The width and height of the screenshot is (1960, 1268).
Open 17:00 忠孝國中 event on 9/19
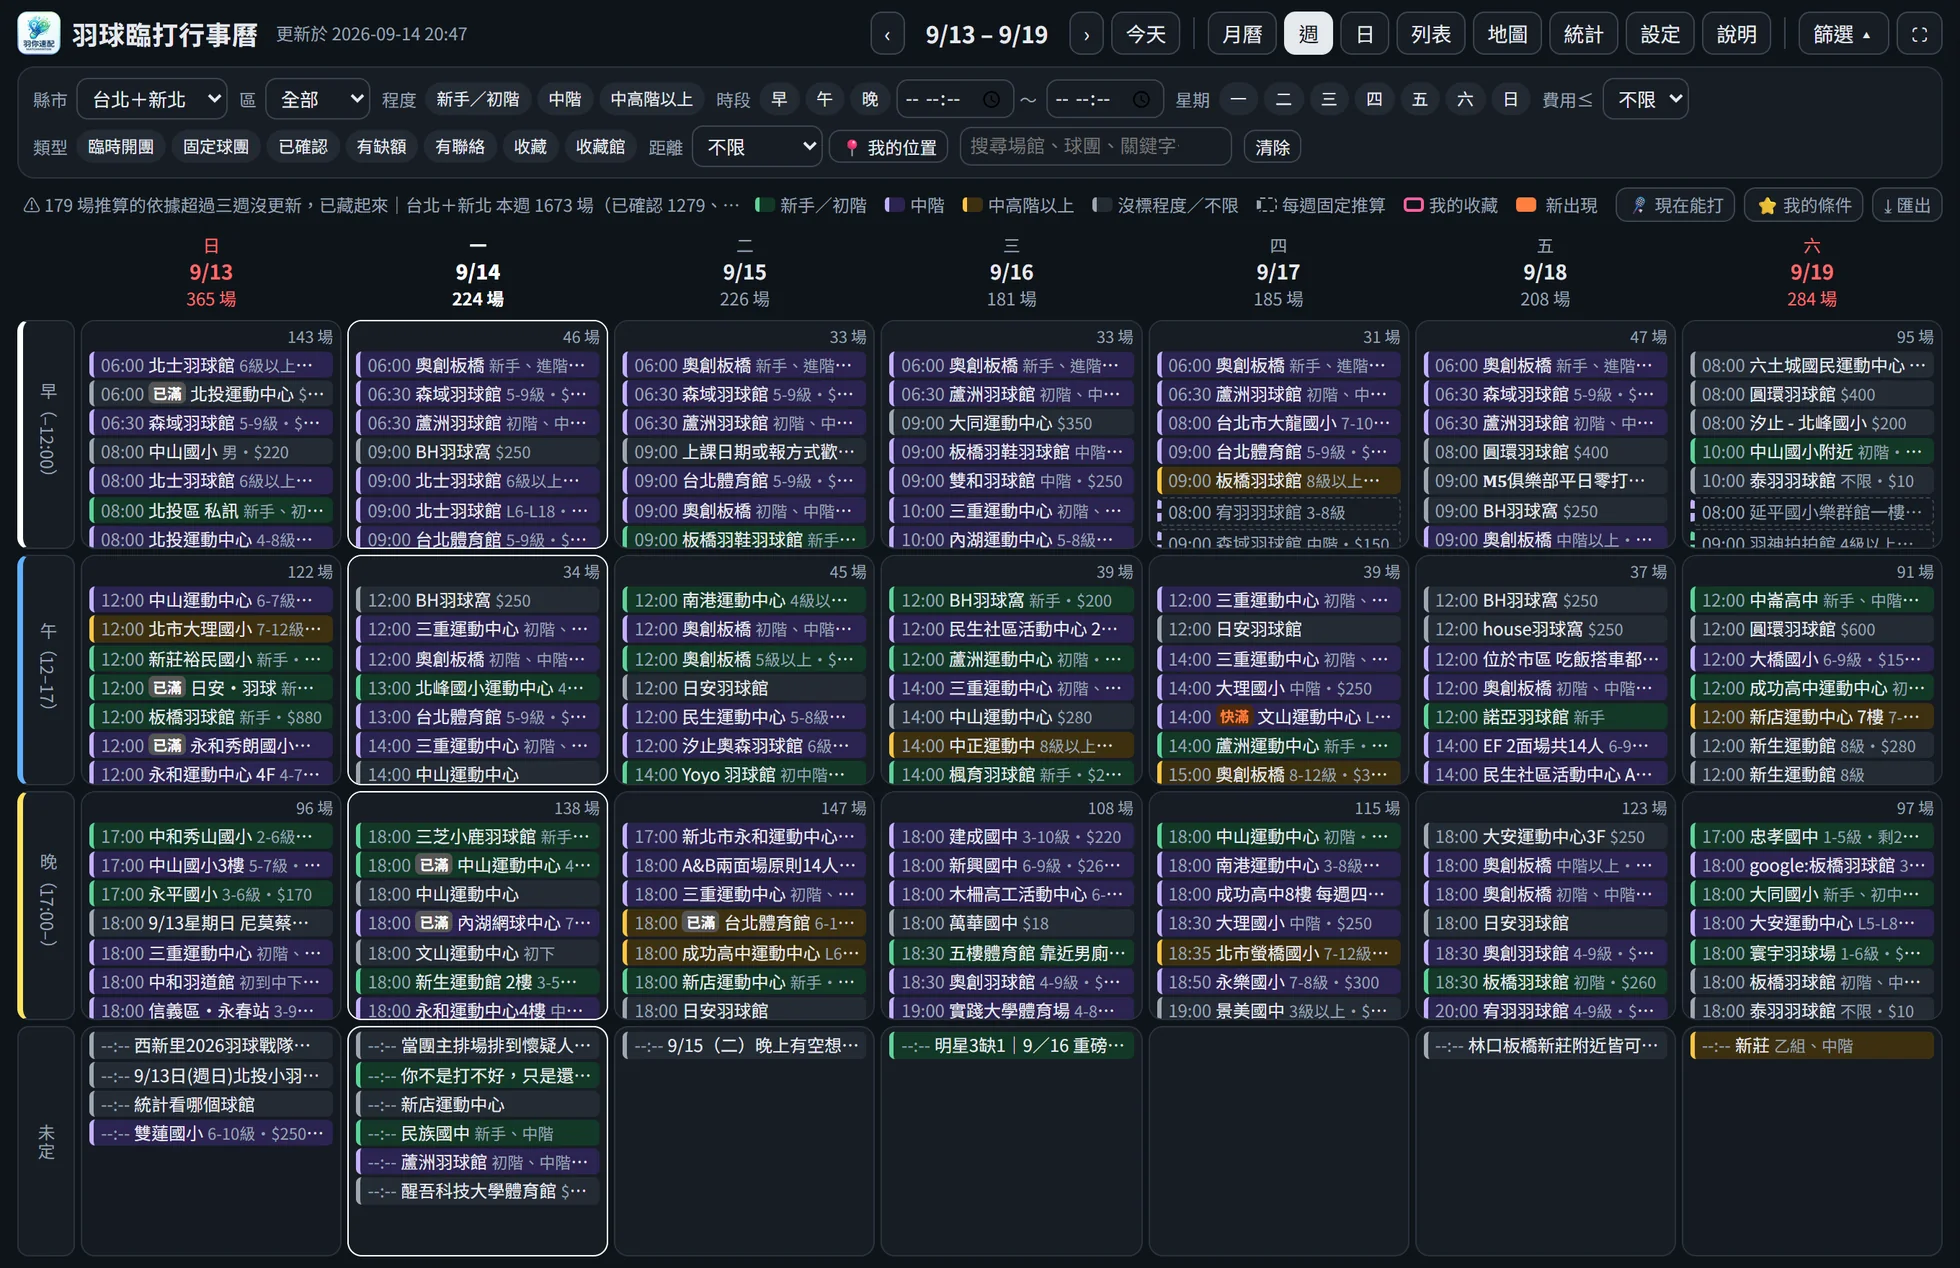tap(1811, 836)
